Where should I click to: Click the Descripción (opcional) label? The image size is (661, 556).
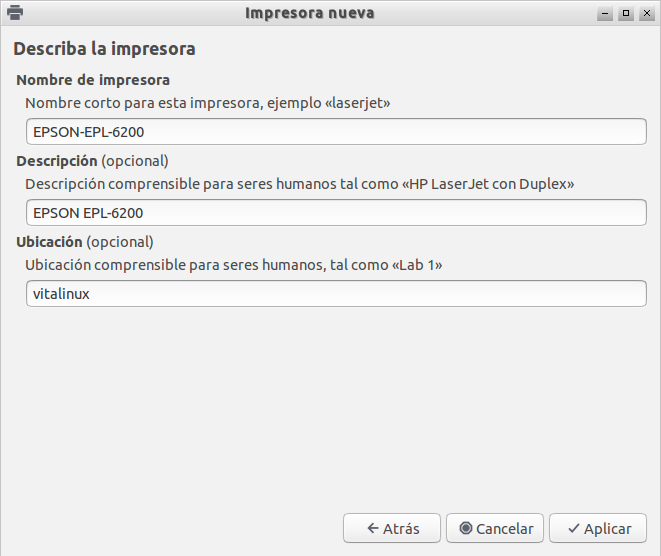pyautogui.click(x=92, y=161)
